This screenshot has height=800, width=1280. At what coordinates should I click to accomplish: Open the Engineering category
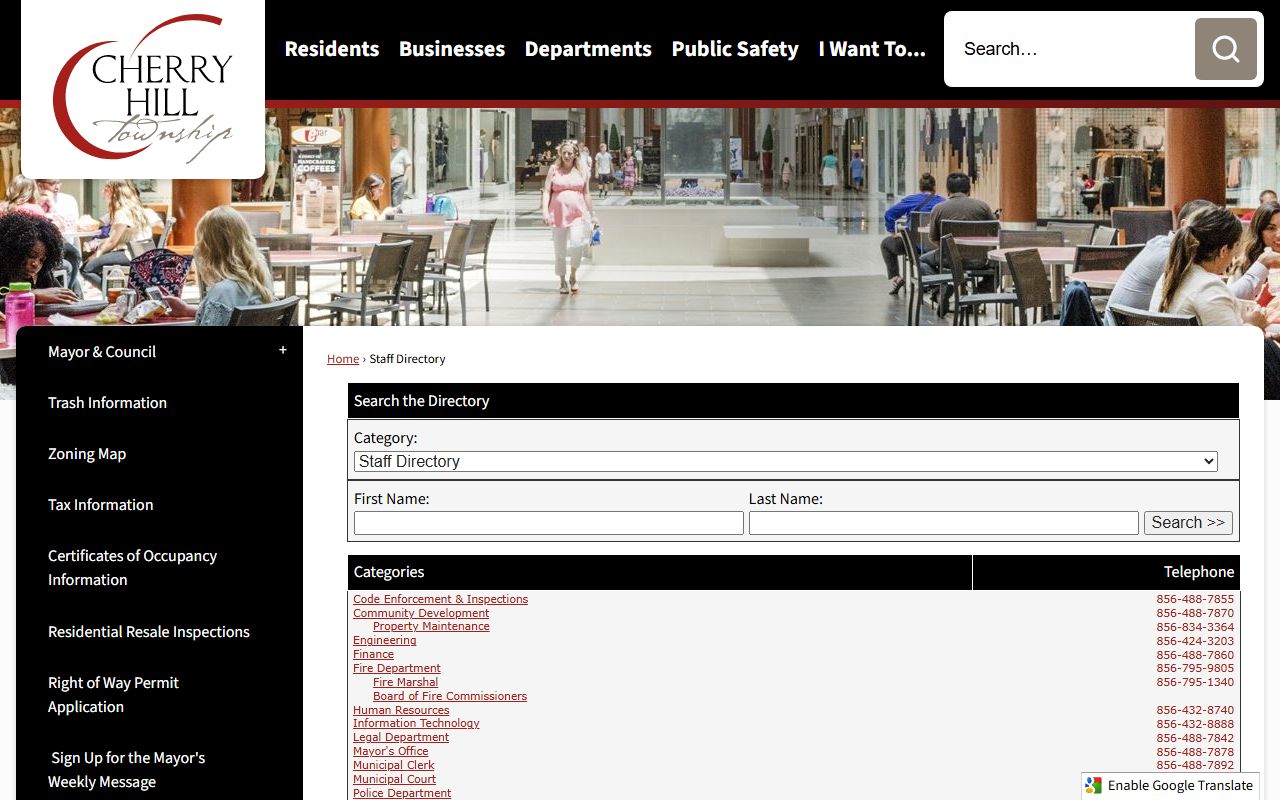click(384, 640)
